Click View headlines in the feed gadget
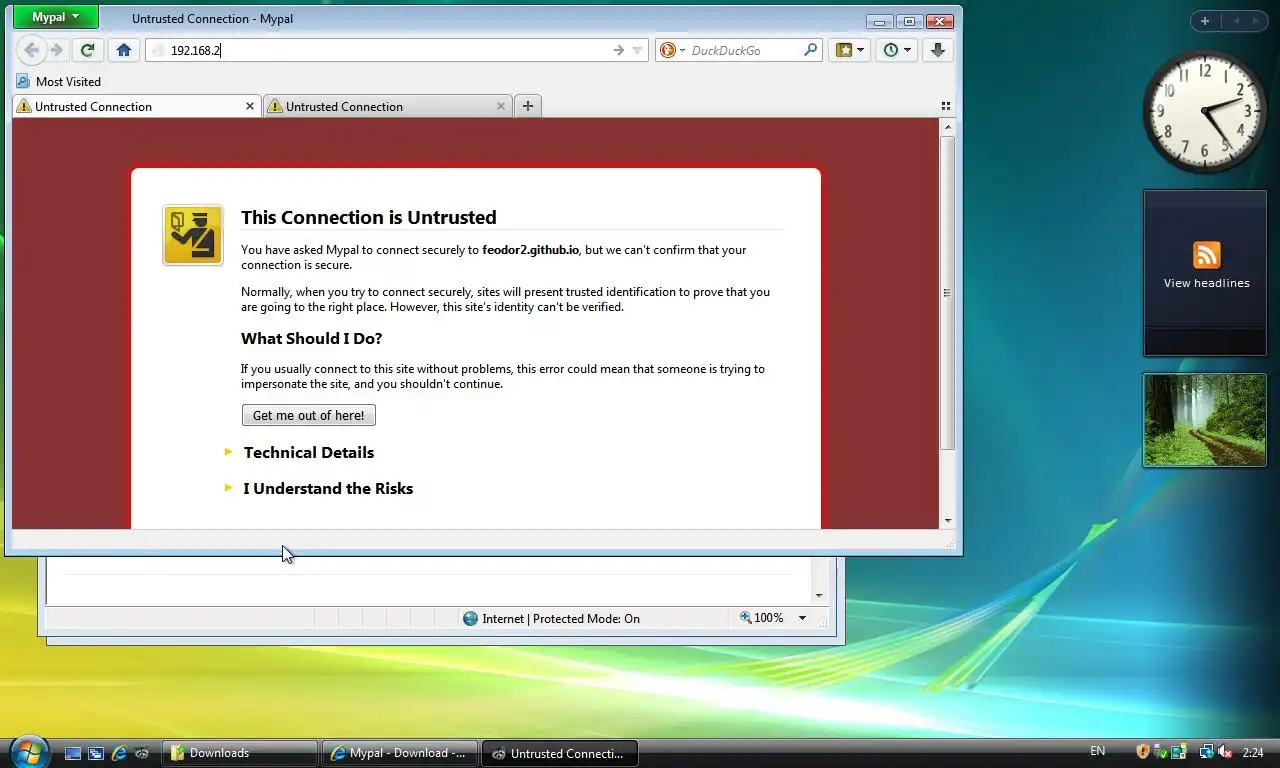Viewport: 1280px width, 768px height. [x=1206, y=283]
